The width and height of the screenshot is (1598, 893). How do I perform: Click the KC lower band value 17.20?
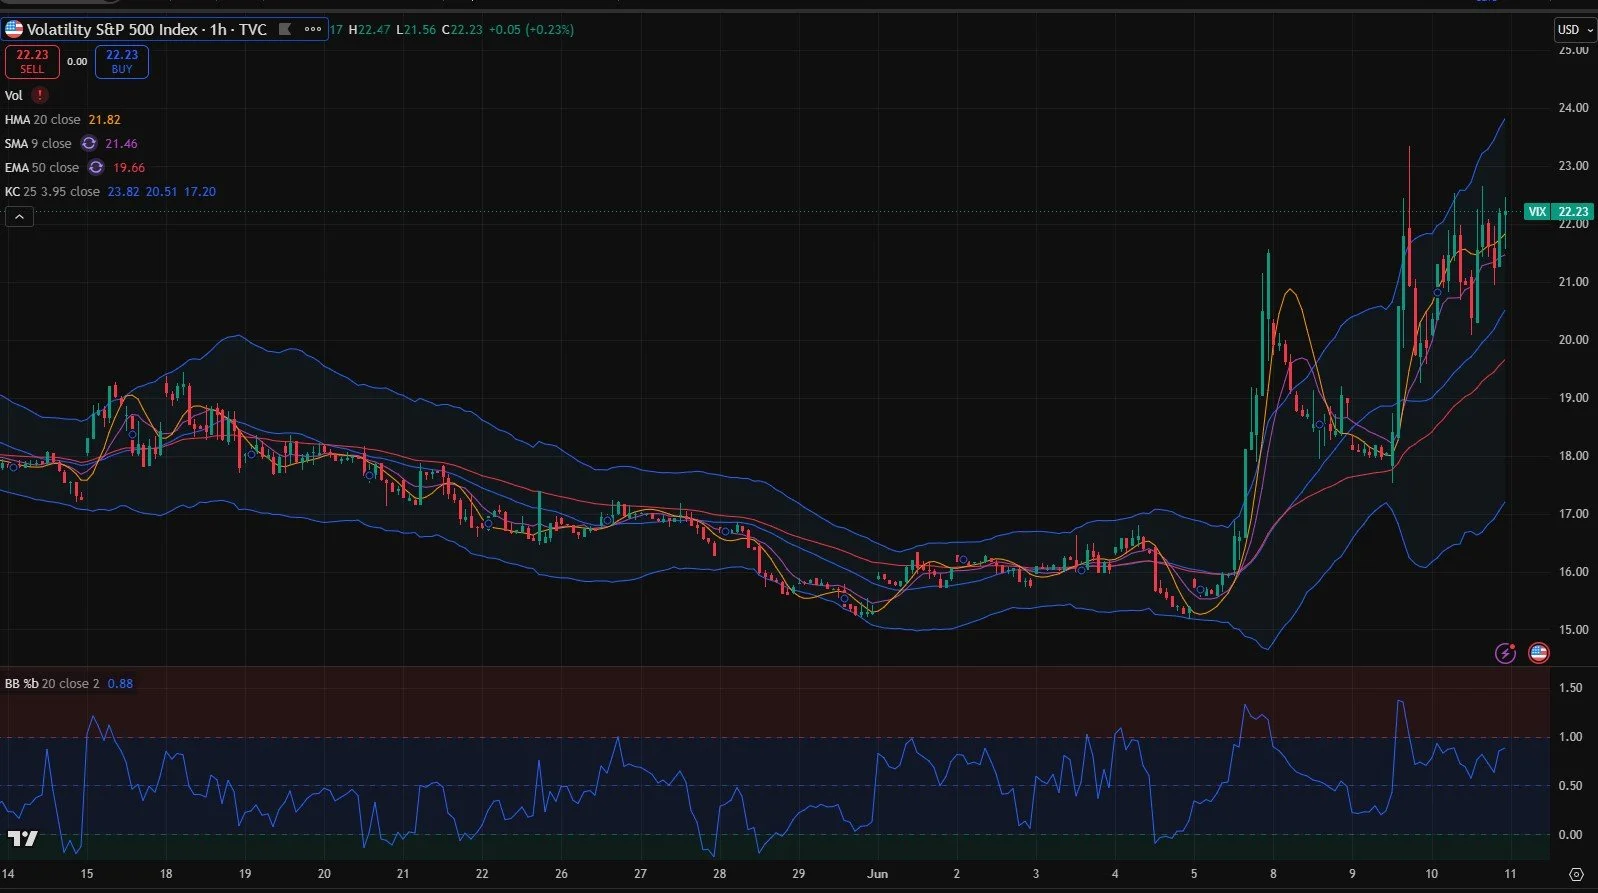pyautogui.click(x=200, y=191)
